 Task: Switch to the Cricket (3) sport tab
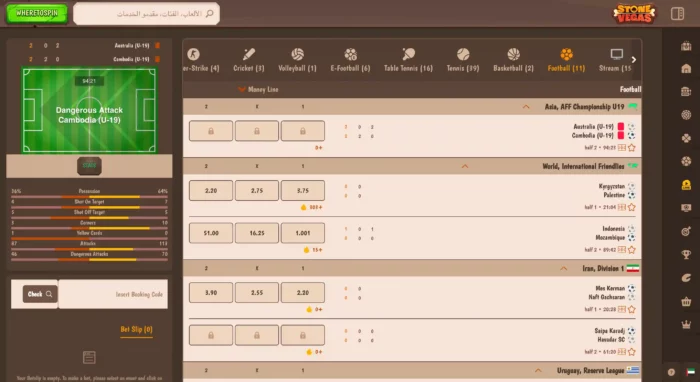pyautogui.click(x=249, y=60)
